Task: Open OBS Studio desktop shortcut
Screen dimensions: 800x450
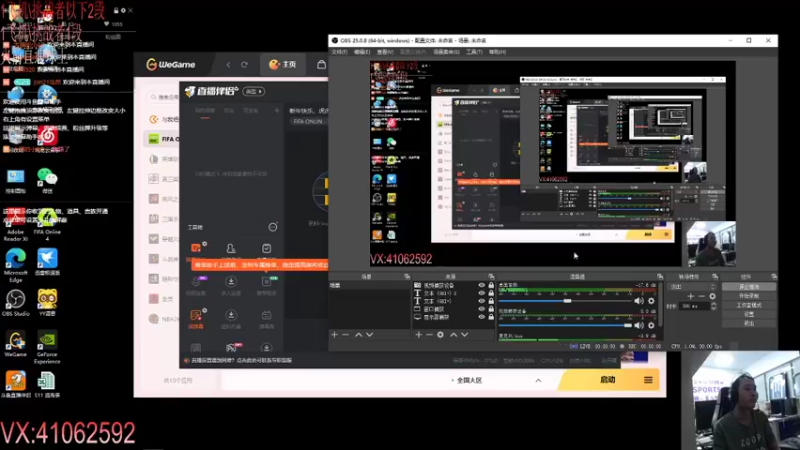Action: [15, 302]
